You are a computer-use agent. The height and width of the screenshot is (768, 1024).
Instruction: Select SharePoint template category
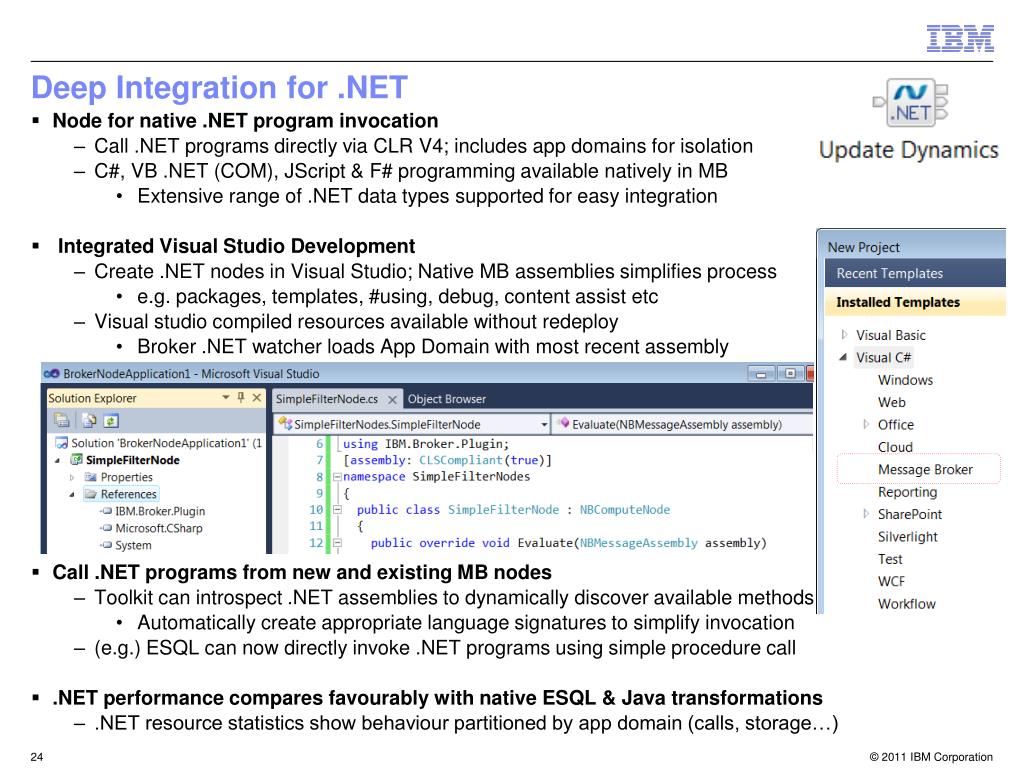(910, 514)
